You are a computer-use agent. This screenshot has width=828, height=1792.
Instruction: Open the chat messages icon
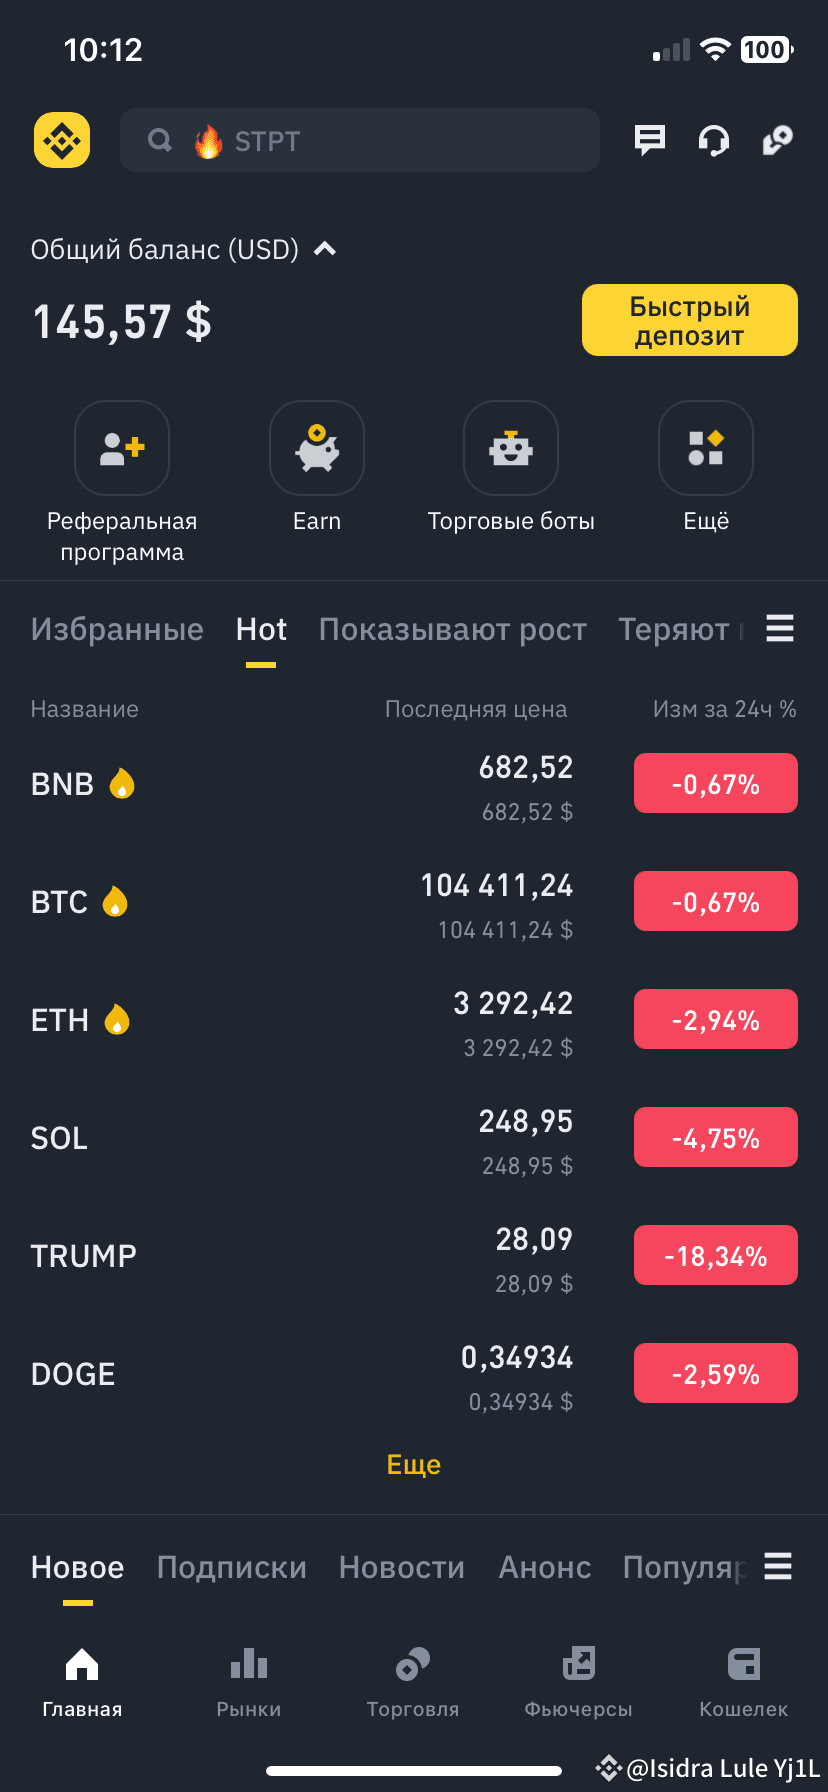tap(650, 140)
